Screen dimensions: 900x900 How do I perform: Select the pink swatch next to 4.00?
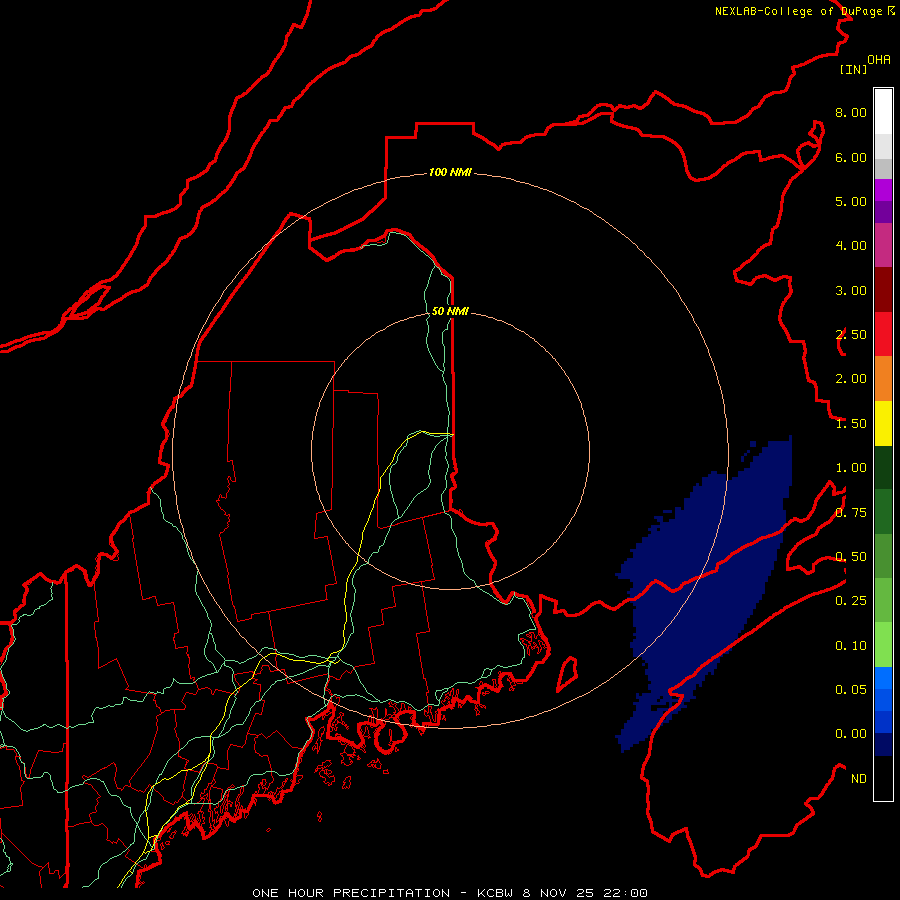883,245
